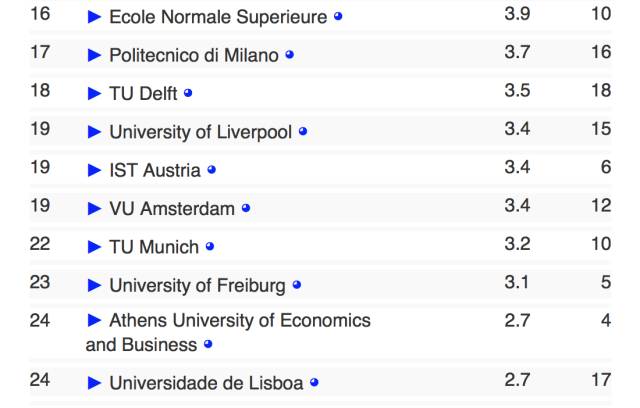
Task: Open chart icon for University of Freiburg
Action: (x=297, y=285)
